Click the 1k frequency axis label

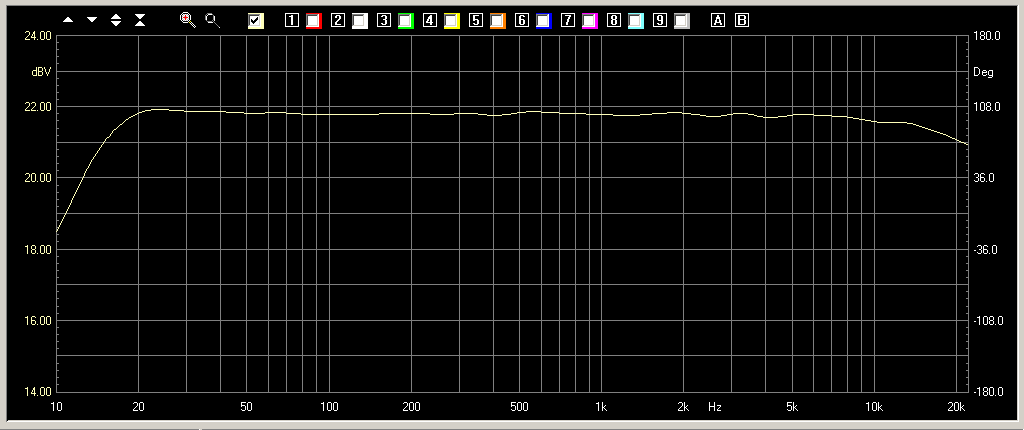click(x=601, y=407)
